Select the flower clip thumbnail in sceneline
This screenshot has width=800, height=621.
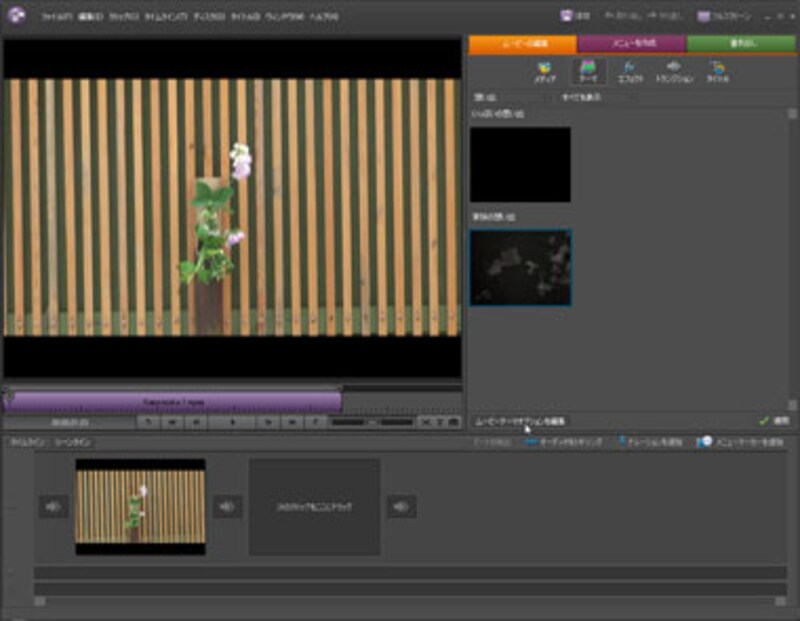pos(140,506)
